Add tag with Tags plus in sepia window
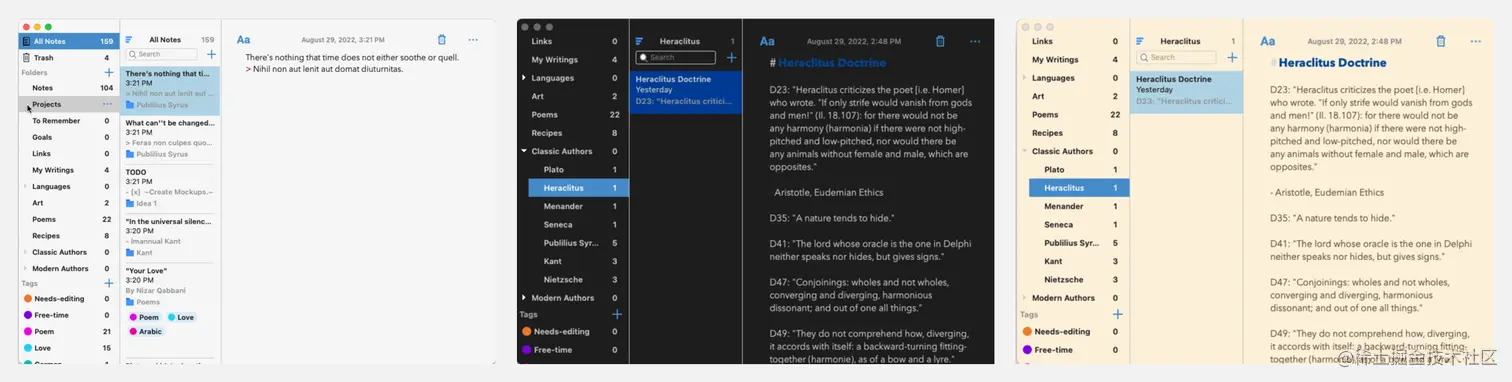The width and height of the screenshot is (1512, 382). click(1118, 314)
